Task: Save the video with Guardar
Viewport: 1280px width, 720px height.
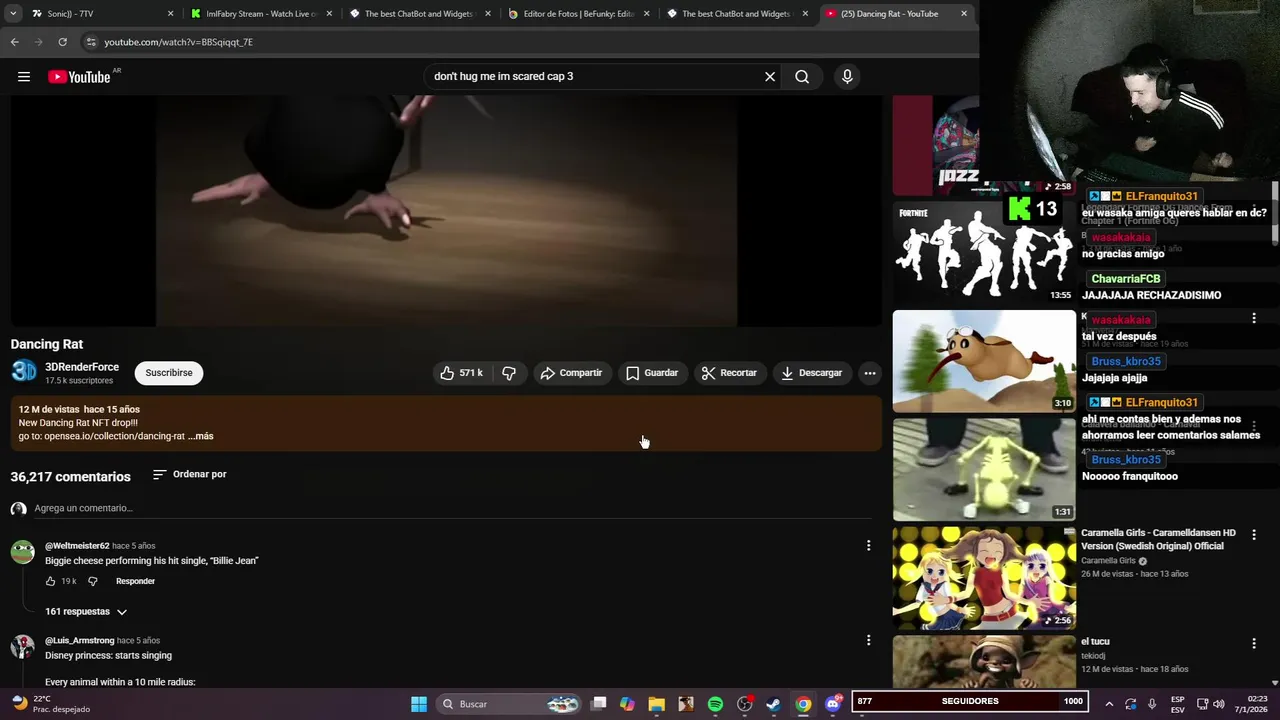Action: [652, 373]
